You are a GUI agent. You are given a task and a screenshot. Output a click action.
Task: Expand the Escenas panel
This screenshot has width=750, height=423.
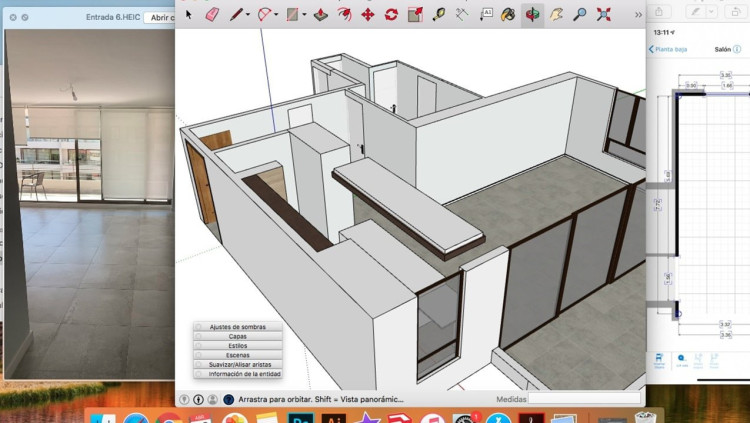pyautogui.click(x=238, y=355)
